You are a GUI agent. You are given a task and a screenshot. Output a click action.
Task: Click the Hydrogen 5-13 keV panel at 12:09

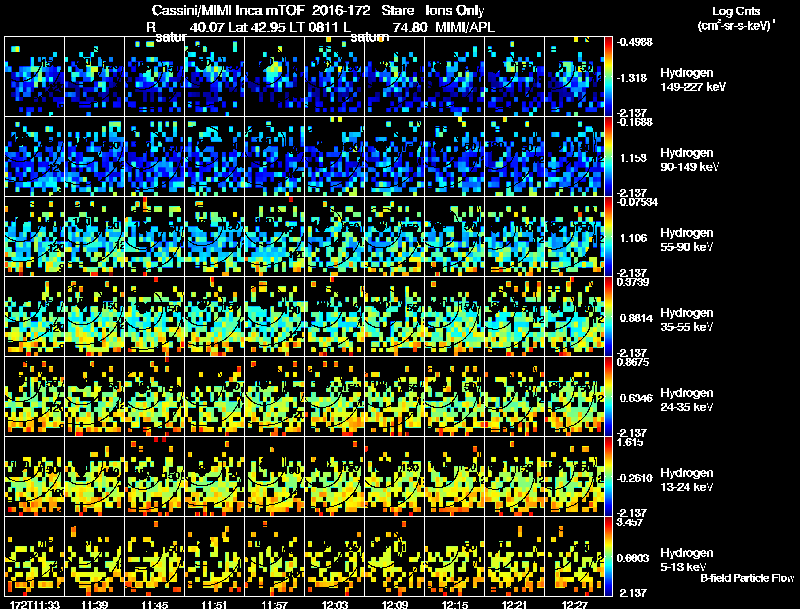395,556
